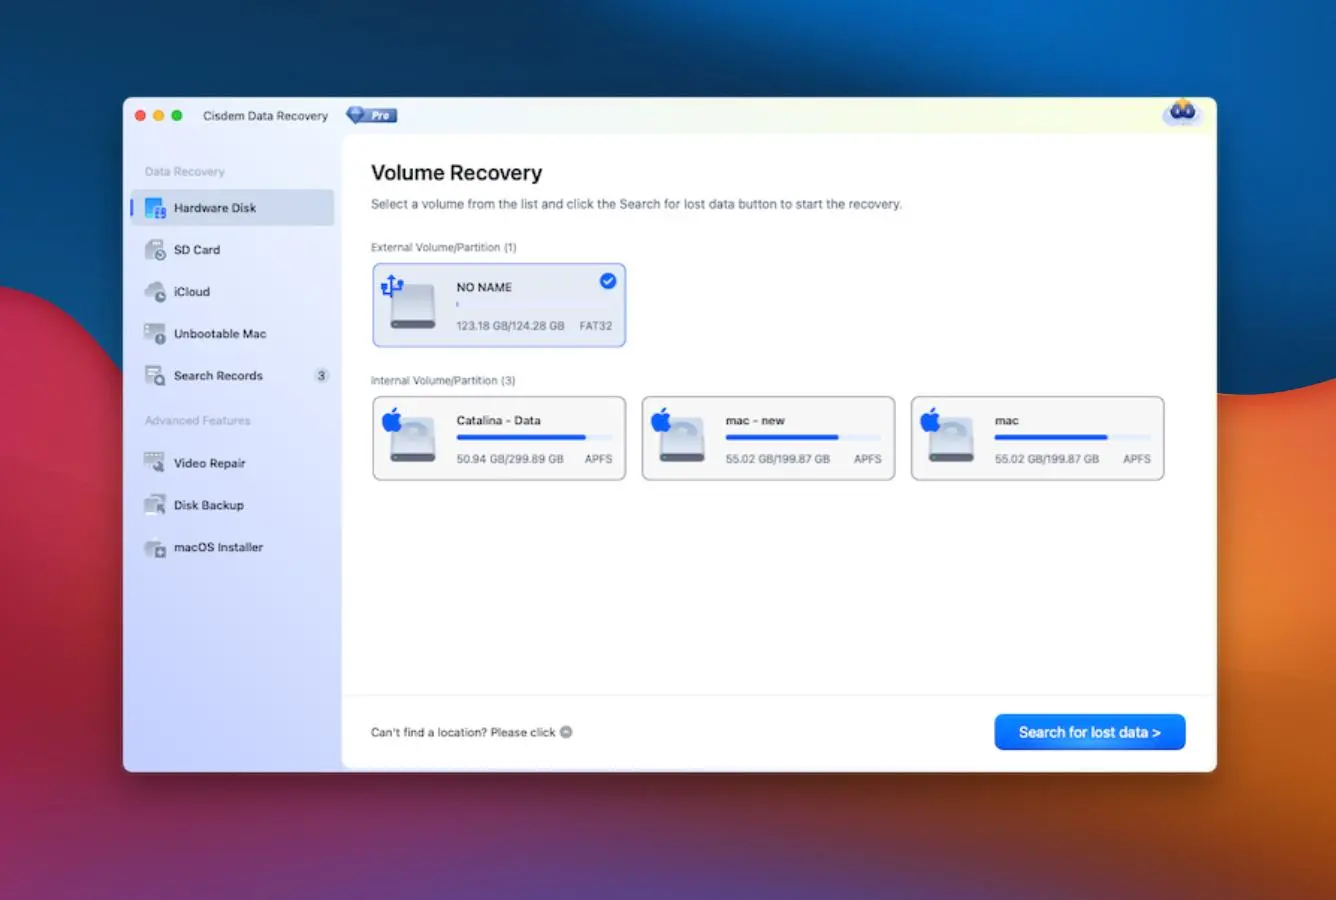
Task: Open Search Records list
Action: (232, 376)
